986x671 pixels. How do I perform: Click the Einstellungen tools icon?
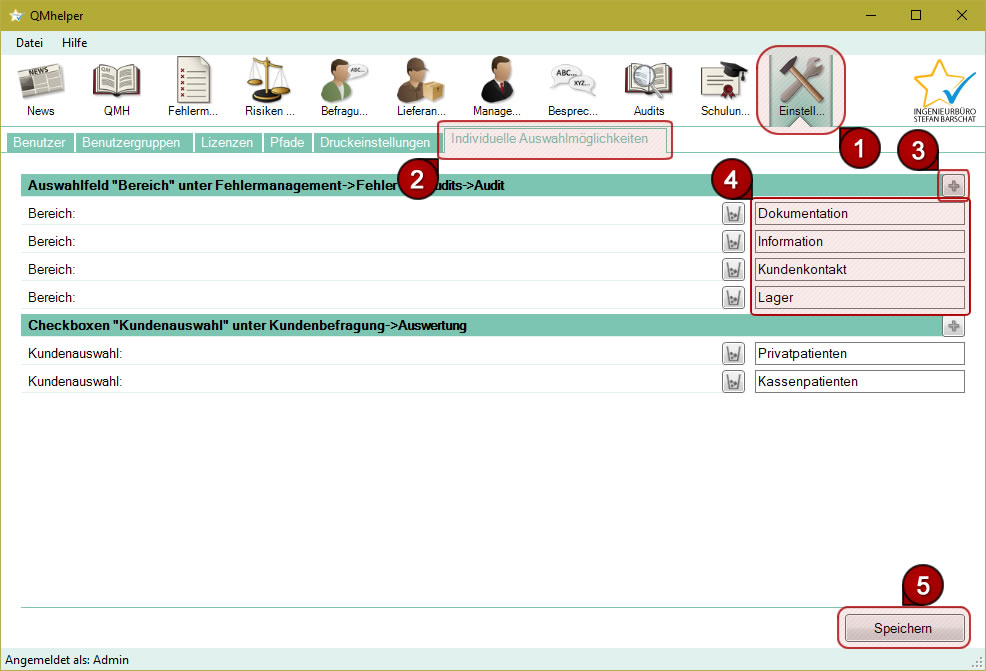801,87
